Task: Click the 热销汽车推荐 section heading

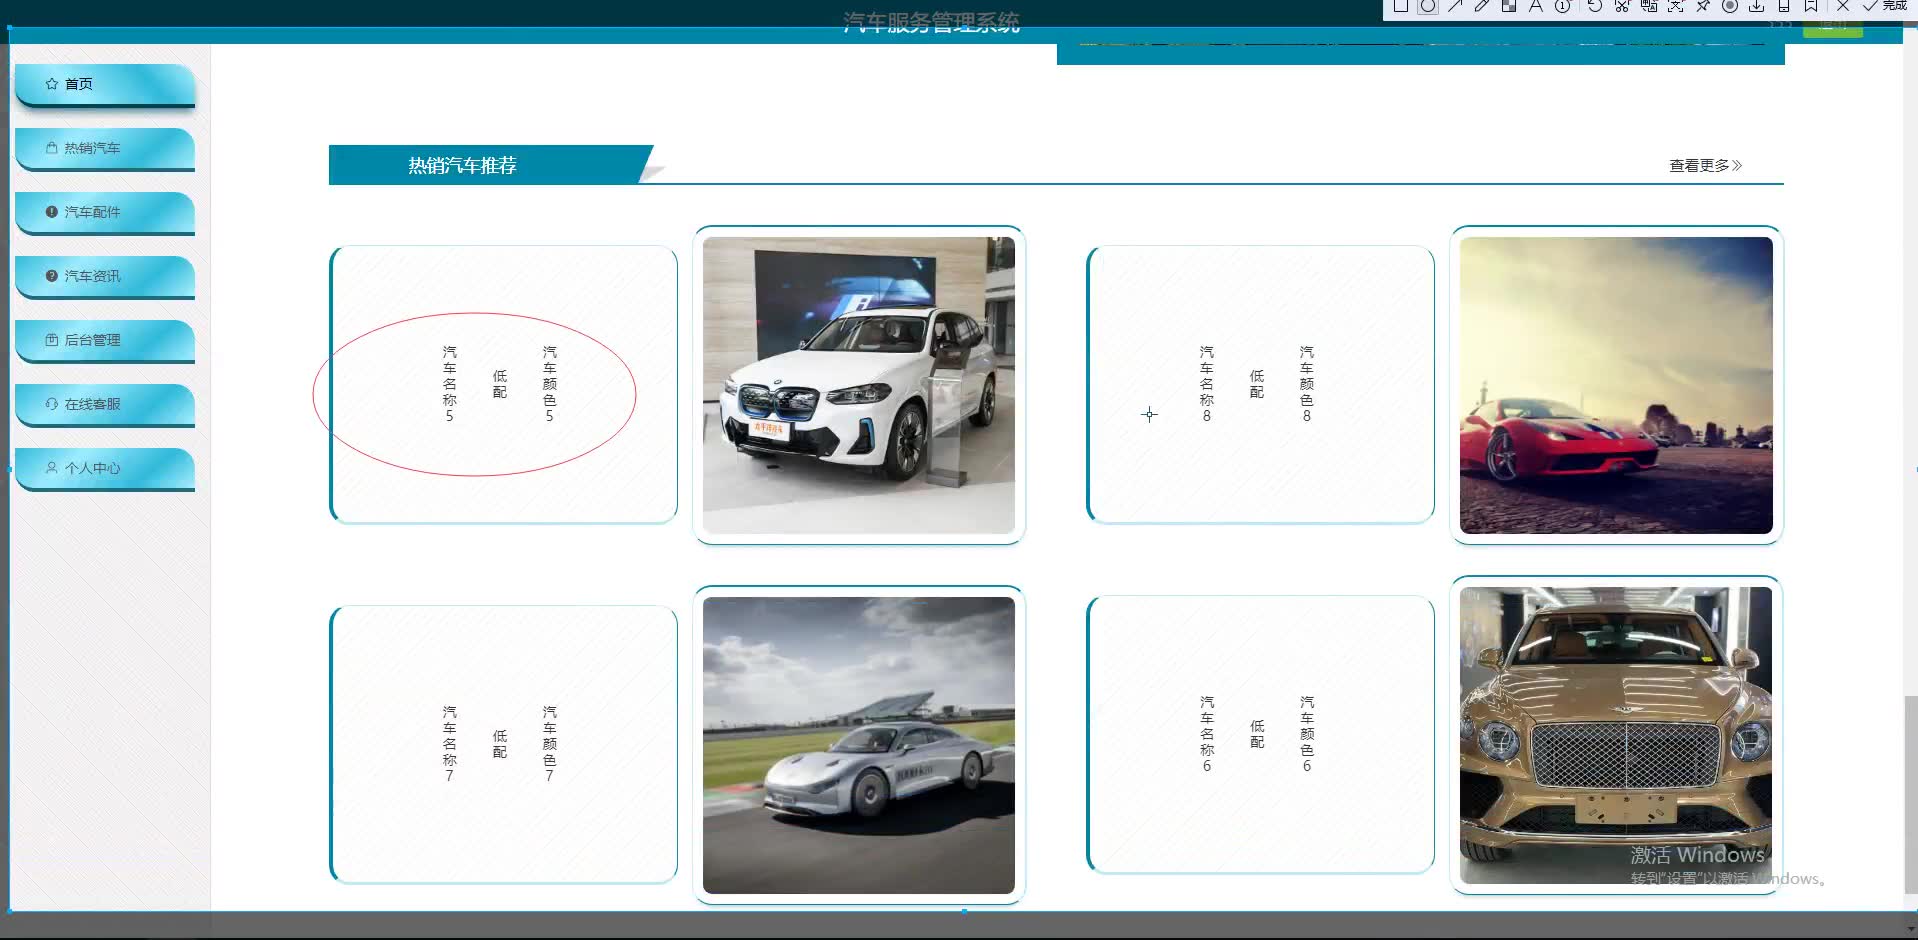Action: (462, 165)
